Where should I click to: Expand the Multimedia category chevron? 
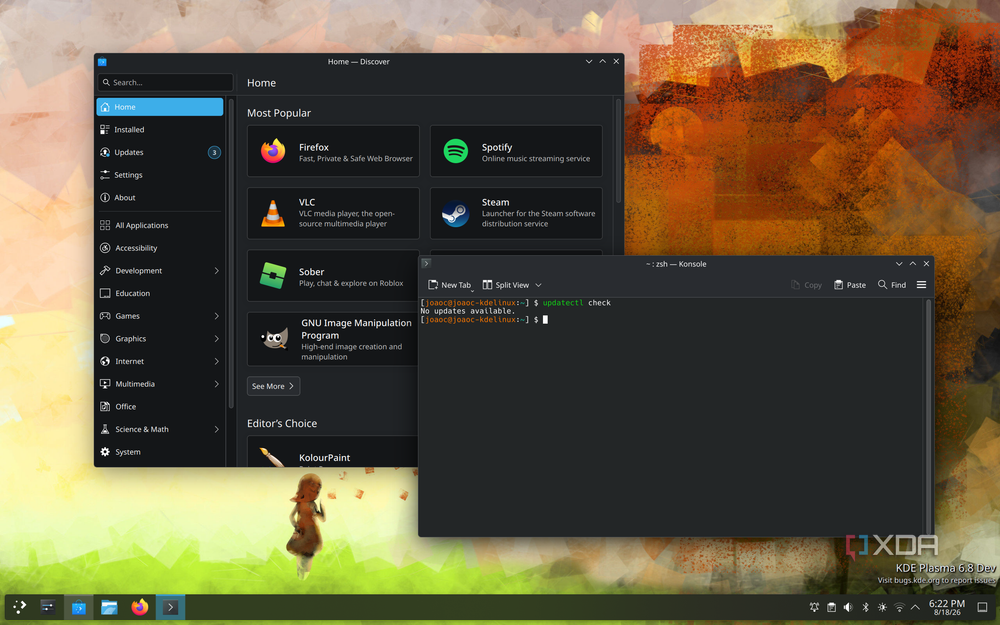pyautogui.click(x=216, y=384)
